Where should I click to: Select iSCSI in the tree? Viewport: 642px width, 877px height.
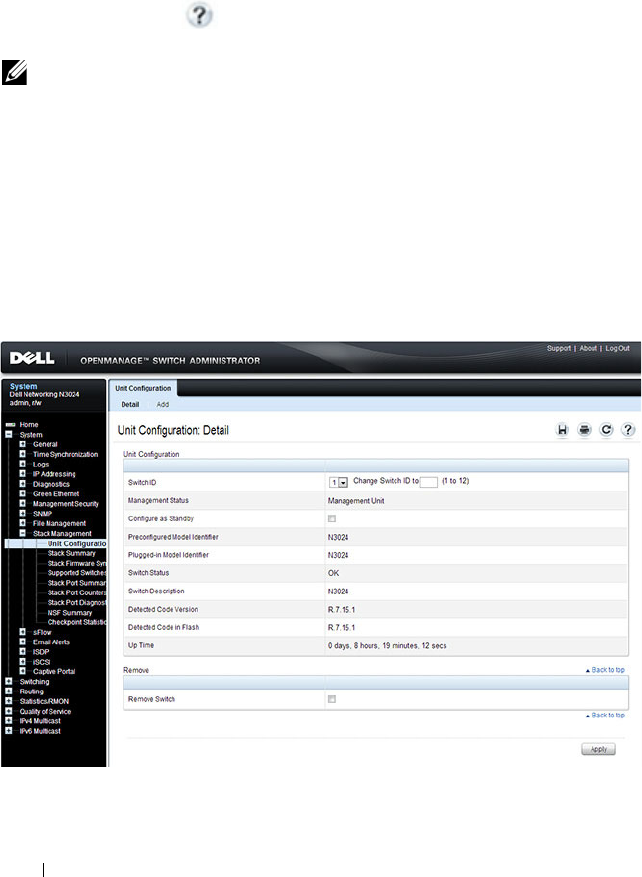click(x=41, y=662)
